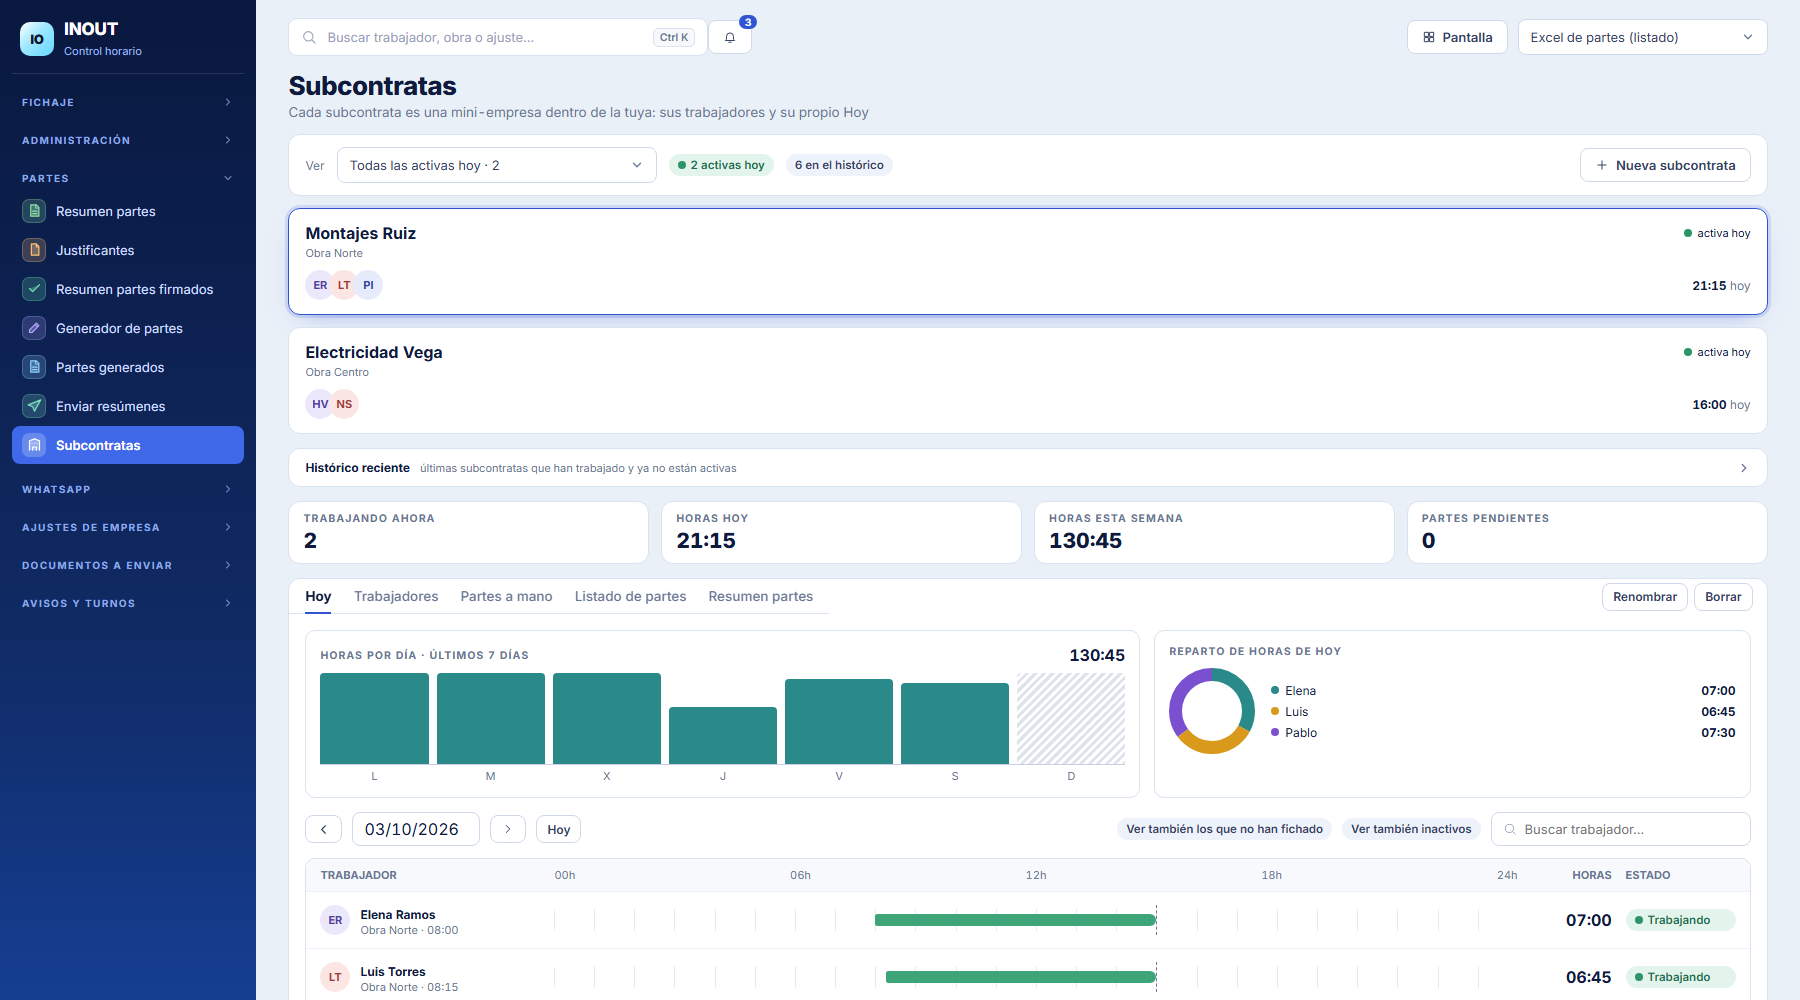
Task: Click the striped Sunday bar in chart
Action: pyautogui.click(x=1071, y=718)
